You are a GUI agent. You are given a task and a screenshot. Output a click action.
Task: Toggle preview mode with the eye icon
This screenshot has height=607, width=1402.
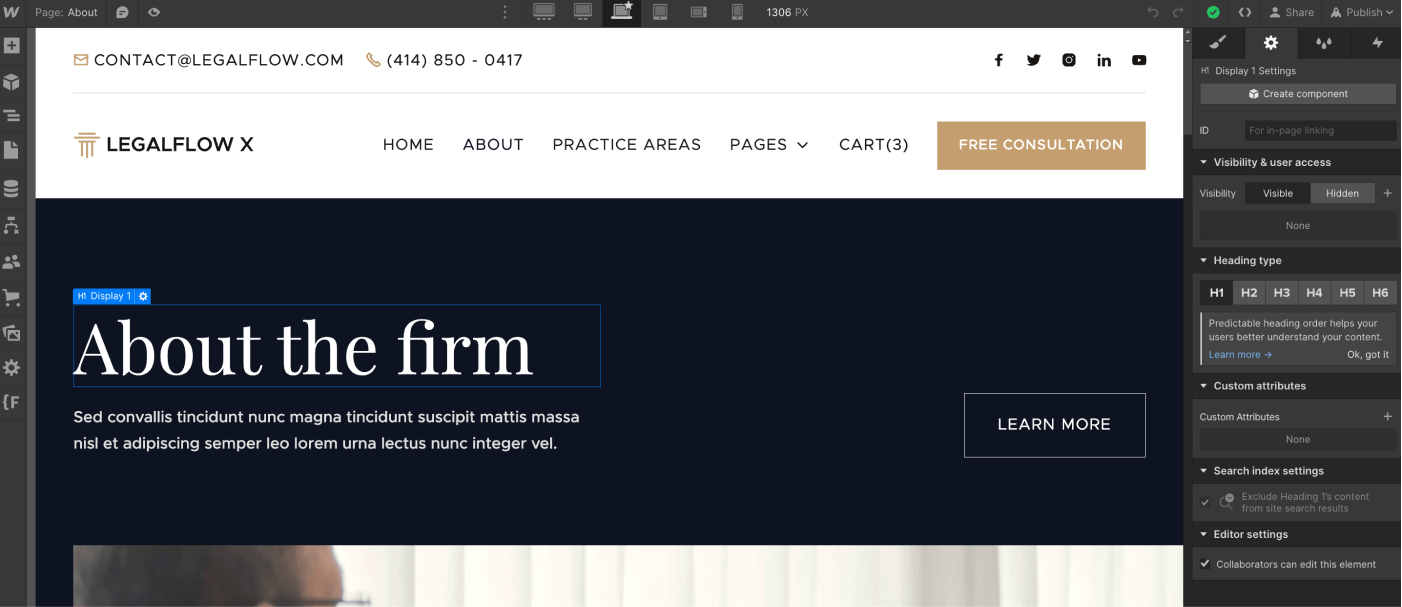(x=153, y=12)
